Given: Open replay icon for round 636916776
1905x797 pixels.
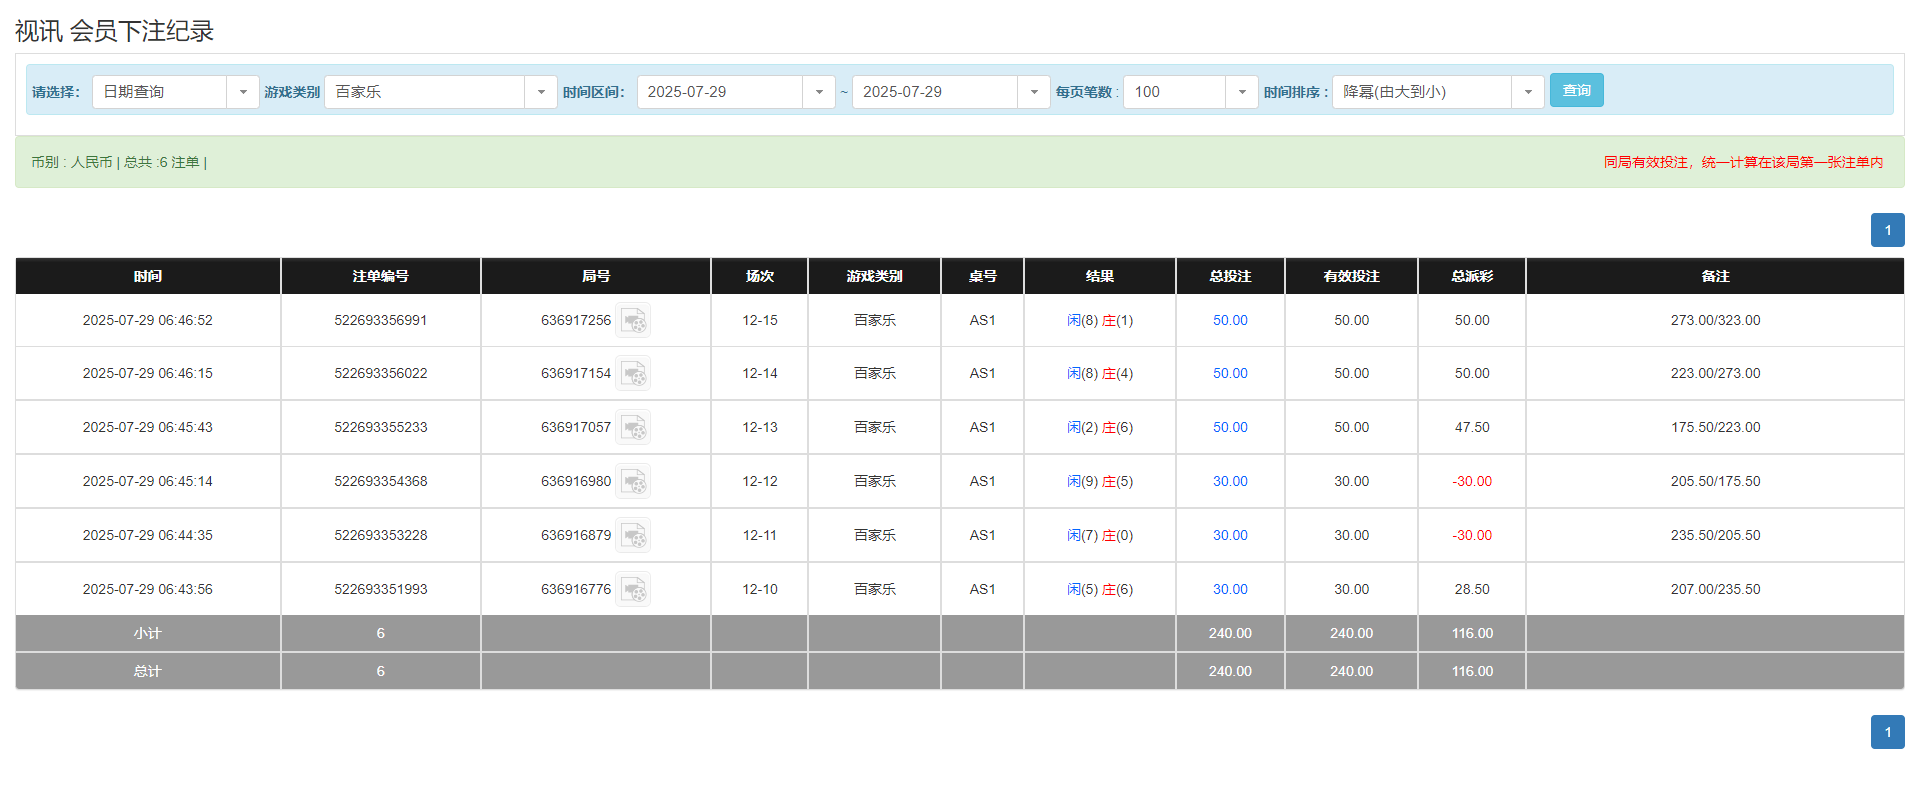Looking at the screenshot, I should tap(633, 590).
